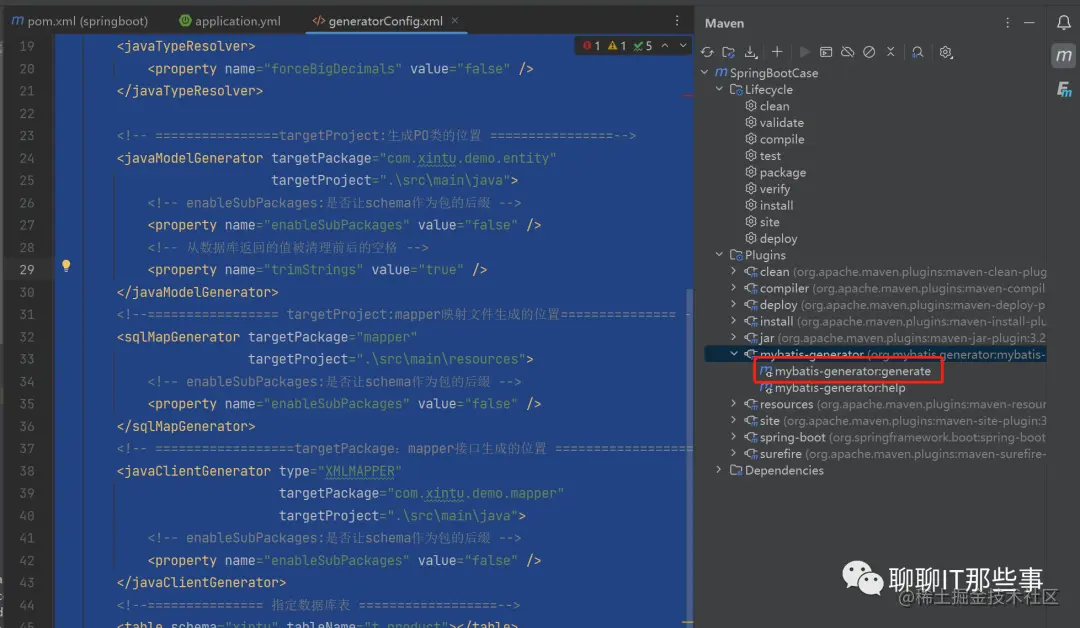Image resolution: width=1080 pixels, height=628 pixels.
Task: Select mybatis-generator:help goal
Action: 833,388
